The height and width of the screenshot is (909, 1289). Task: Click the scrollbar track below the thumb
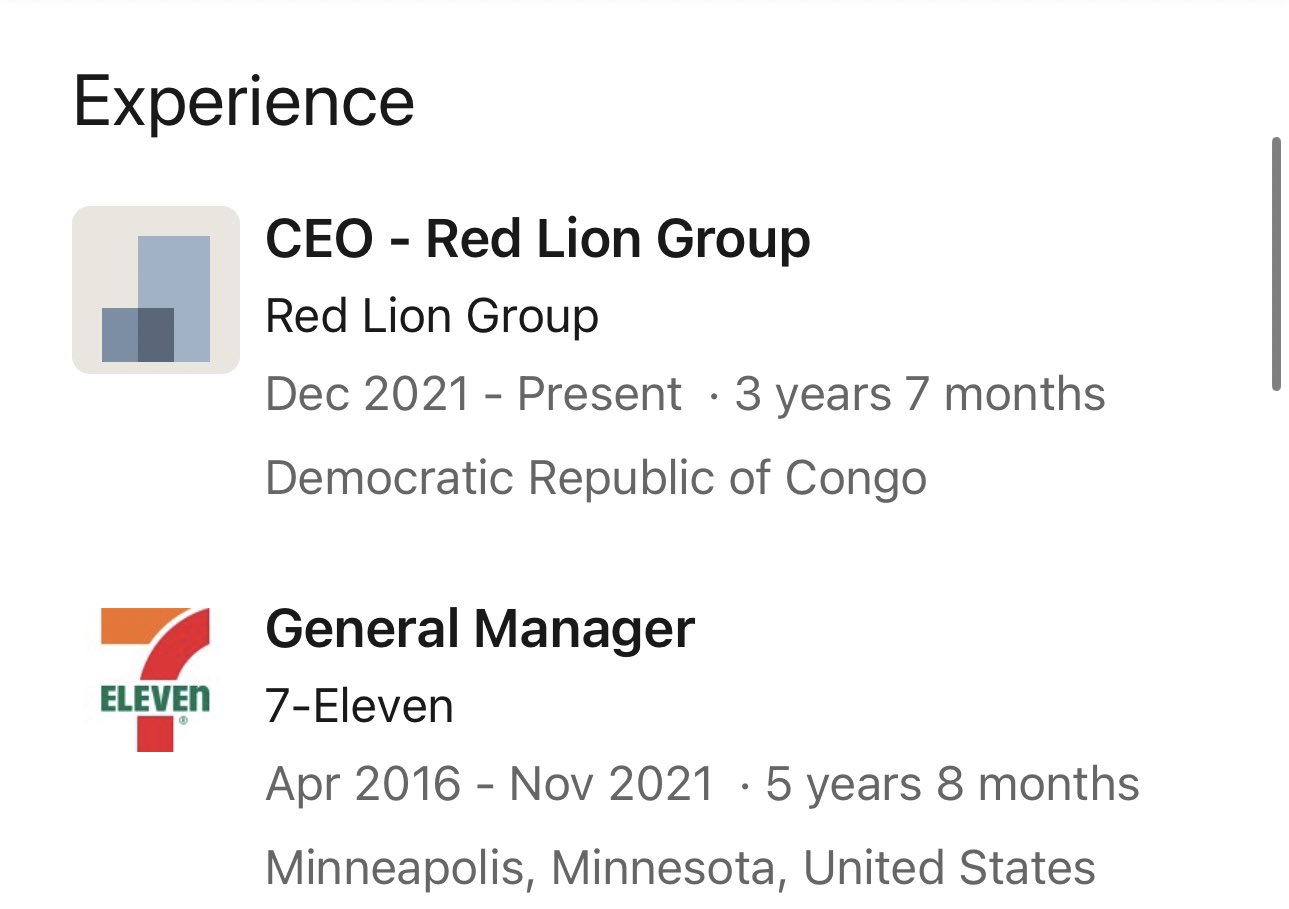pos(1276,650)
